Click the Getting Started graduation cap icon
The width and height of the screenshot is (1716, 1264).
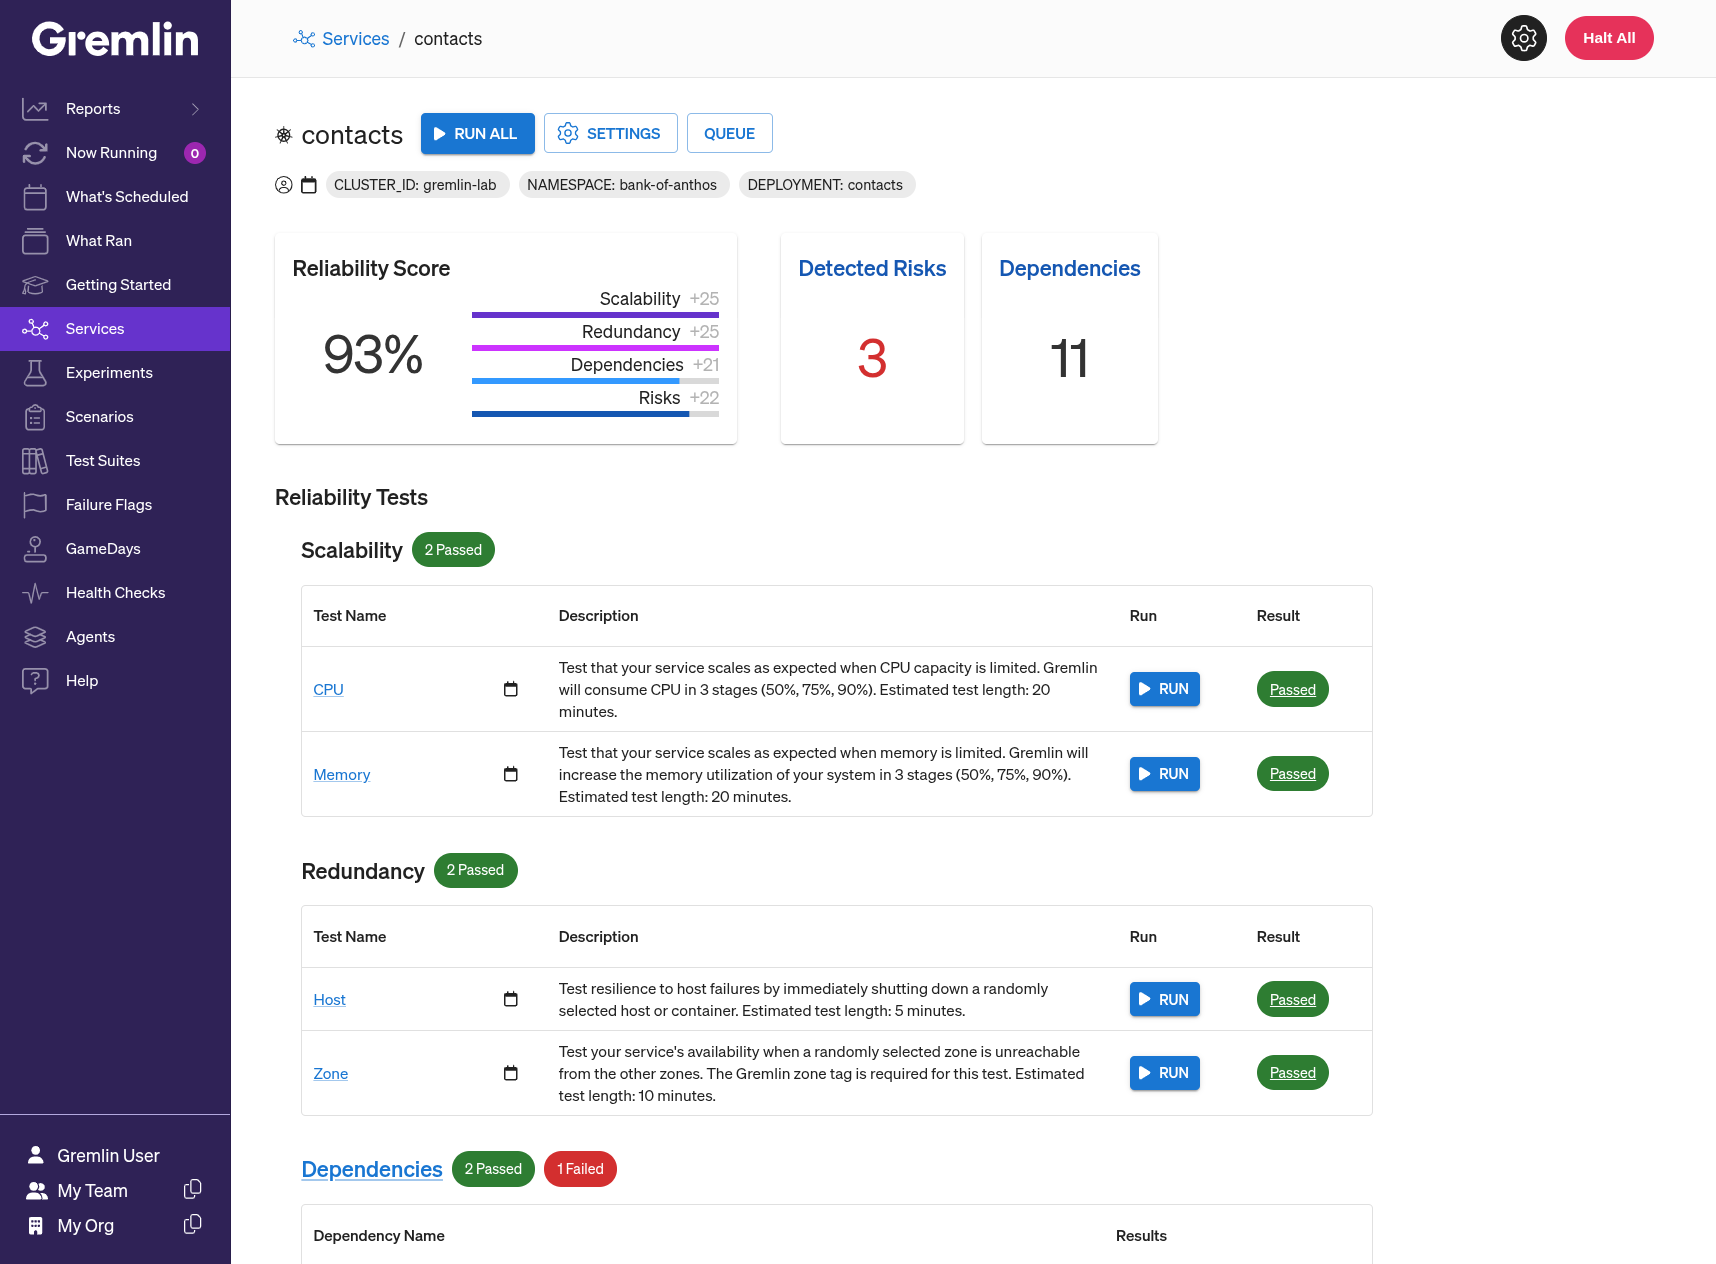coord(35,285)
